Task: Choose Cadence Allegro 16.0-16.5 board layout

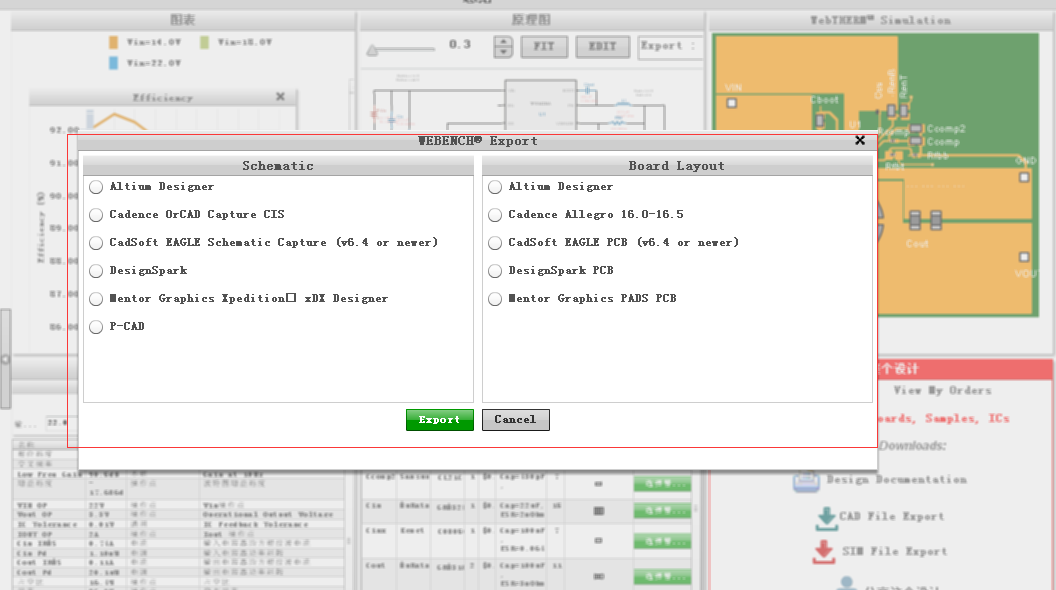Action: pyautogui.click(x=495, y=215)
